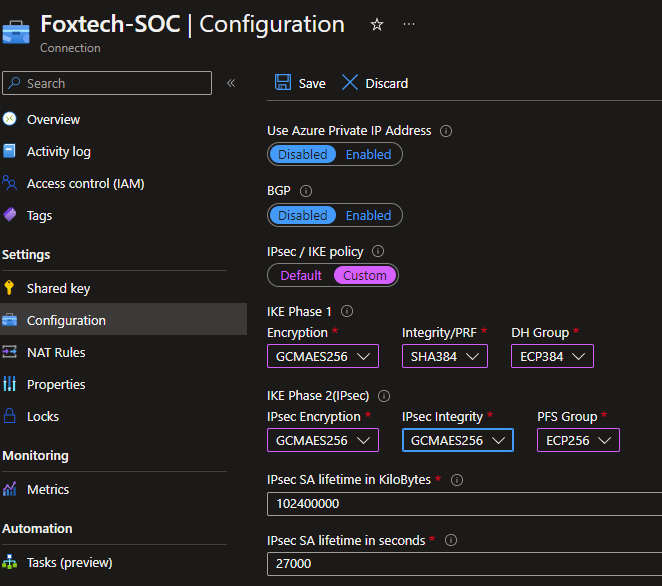This screenshot has height=586, width=662.
Task: Click the Foxtech-SOC connection briefcase icon
Action: [16, 32]
